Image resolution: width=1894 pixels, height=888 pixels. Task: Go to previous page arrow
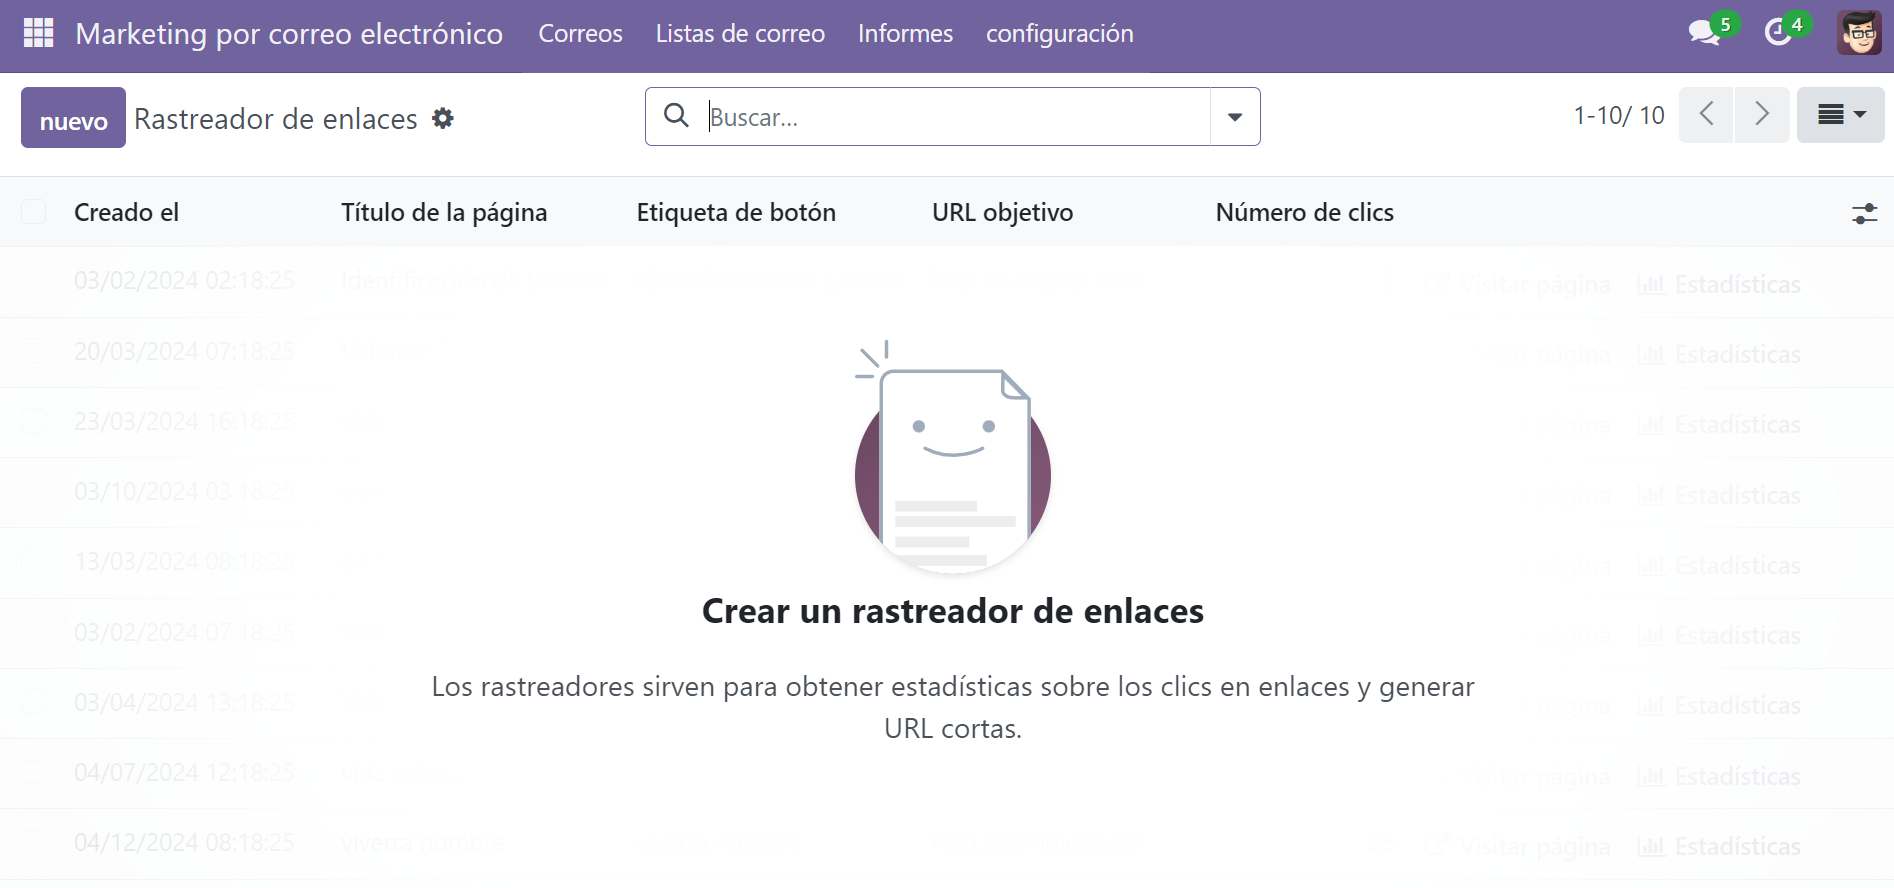[x=1706, y=115]
